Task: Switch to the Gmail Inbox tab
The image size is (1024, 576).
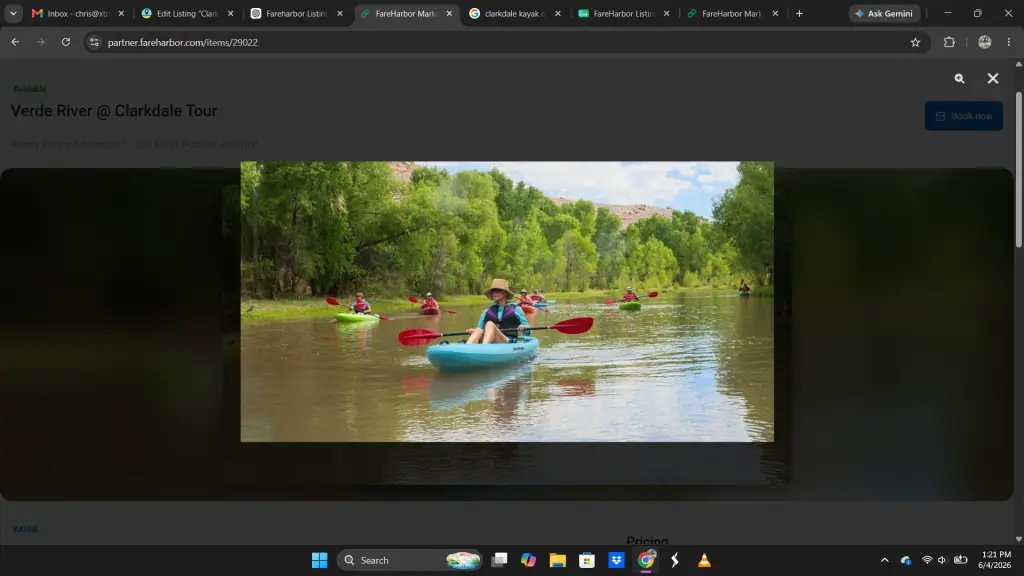Action: click(78, 13)
